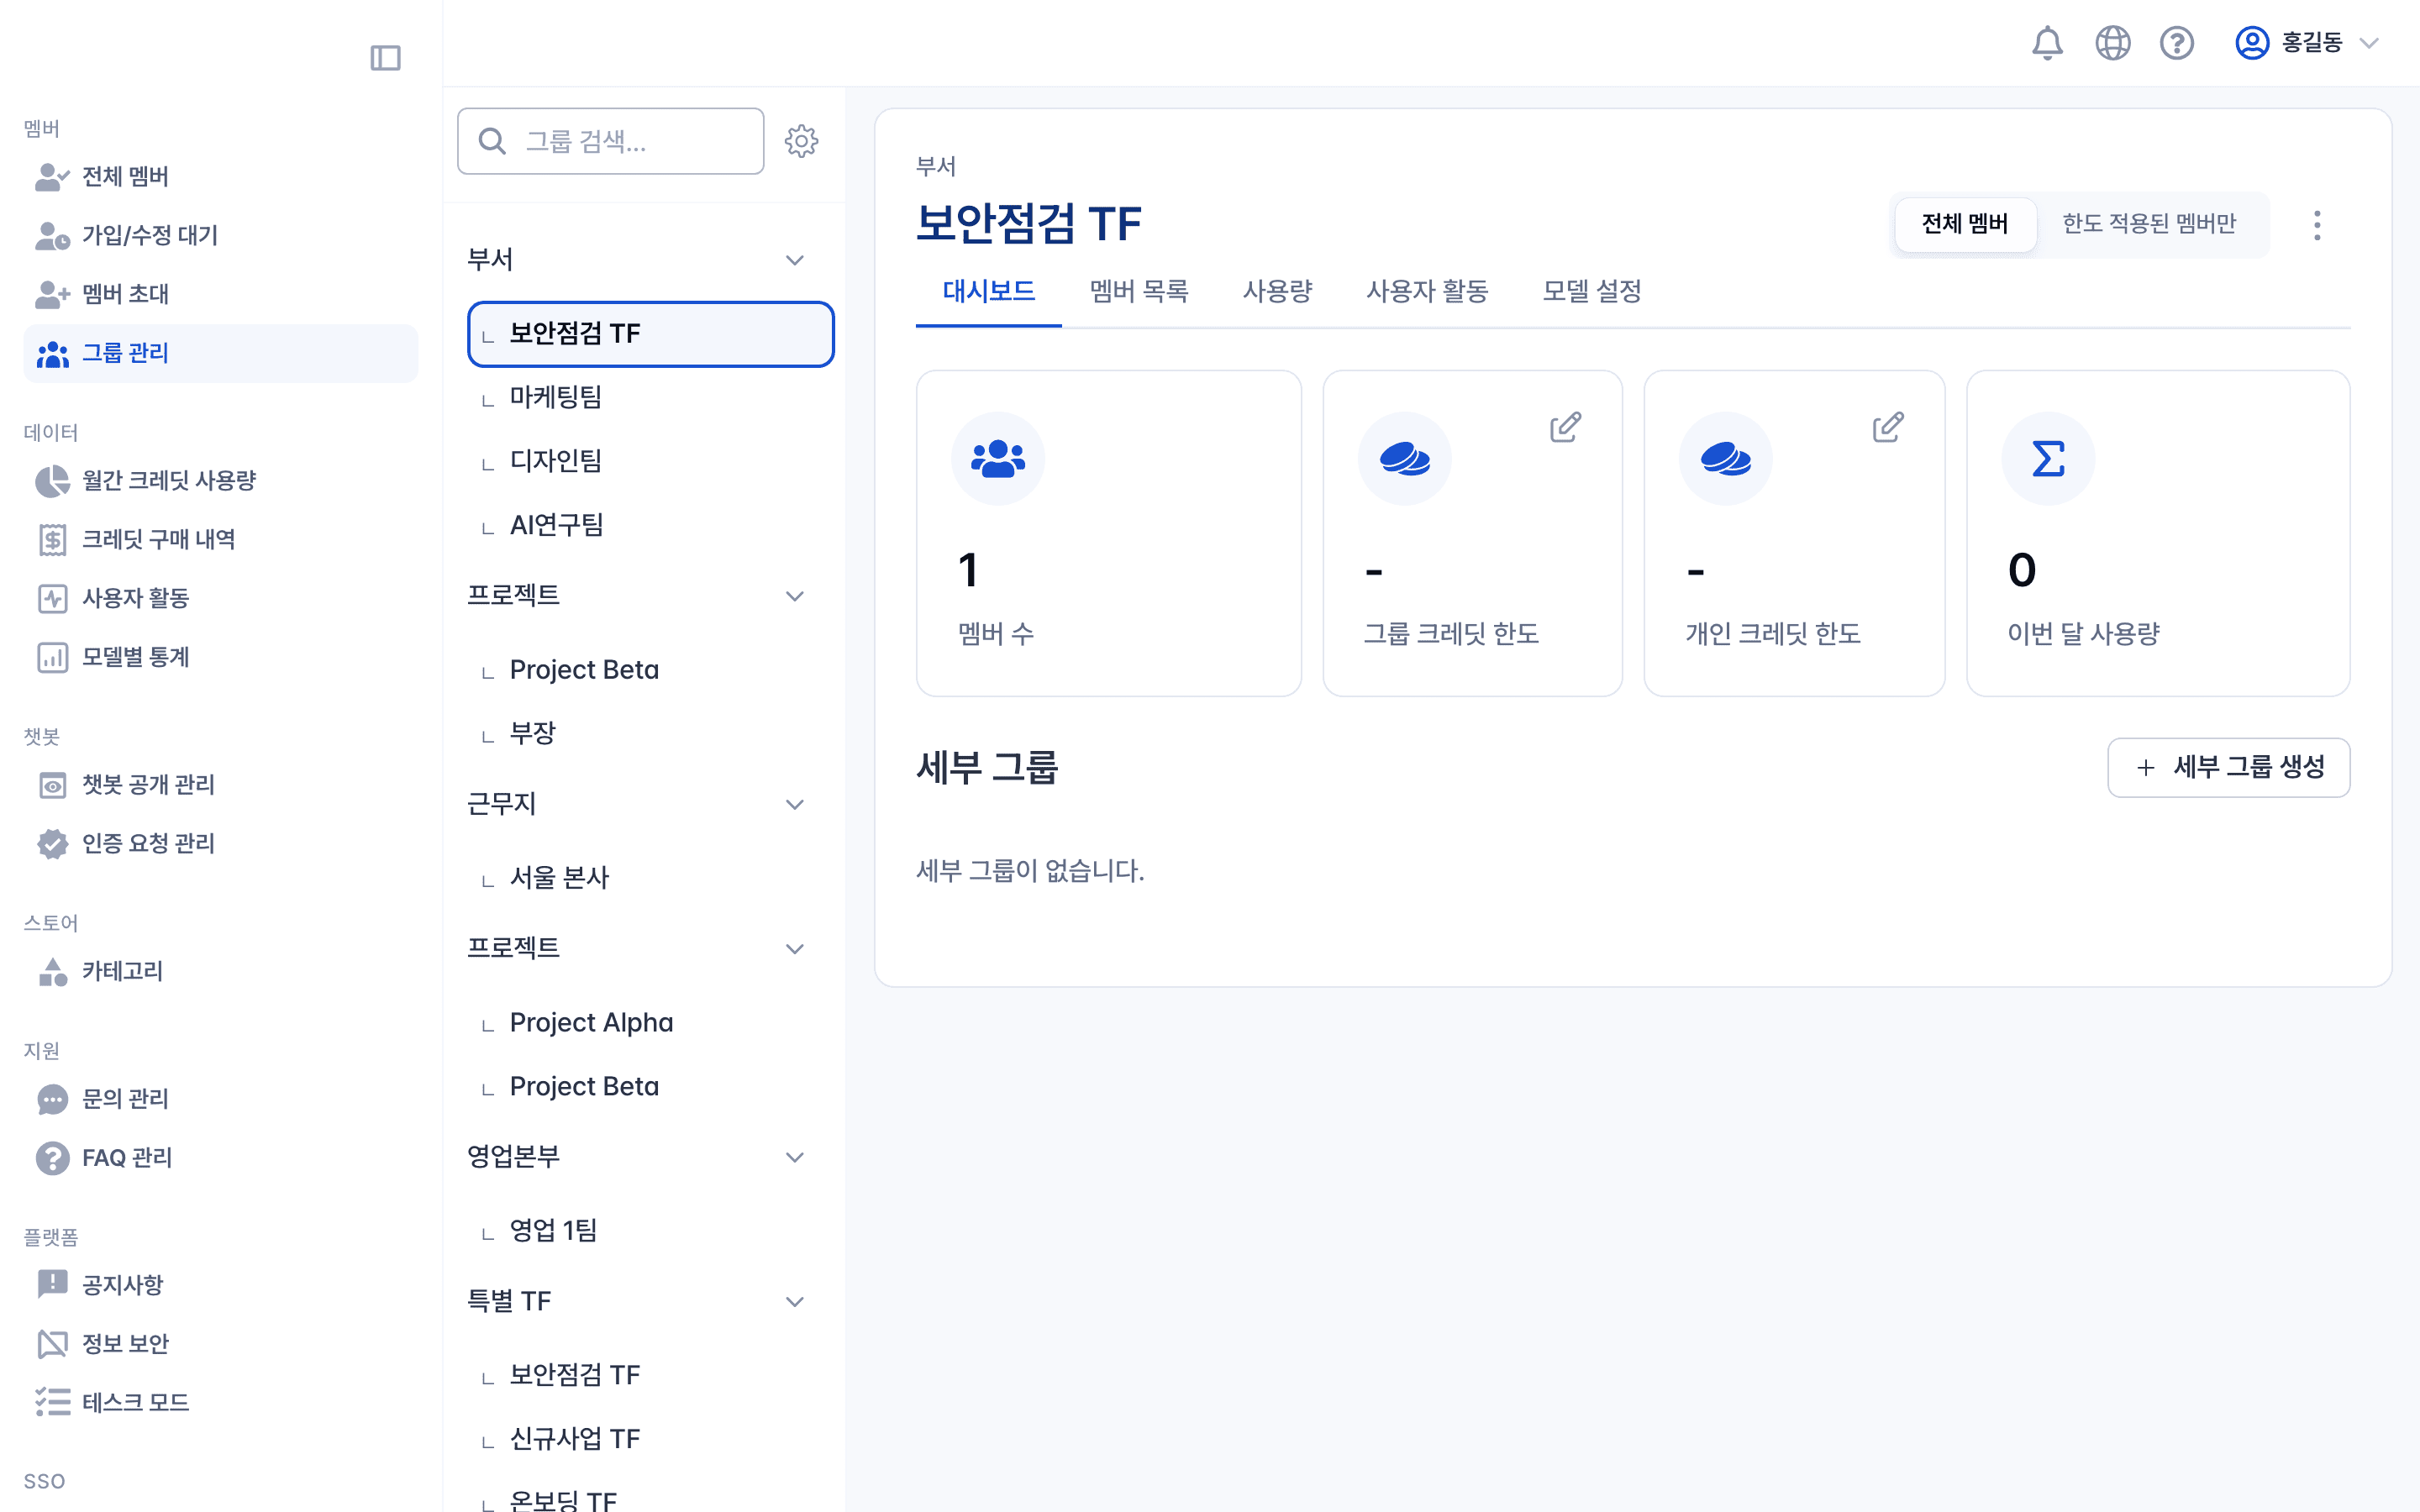
Task: Open the notifications bell icon
Action: point(2048,43)
